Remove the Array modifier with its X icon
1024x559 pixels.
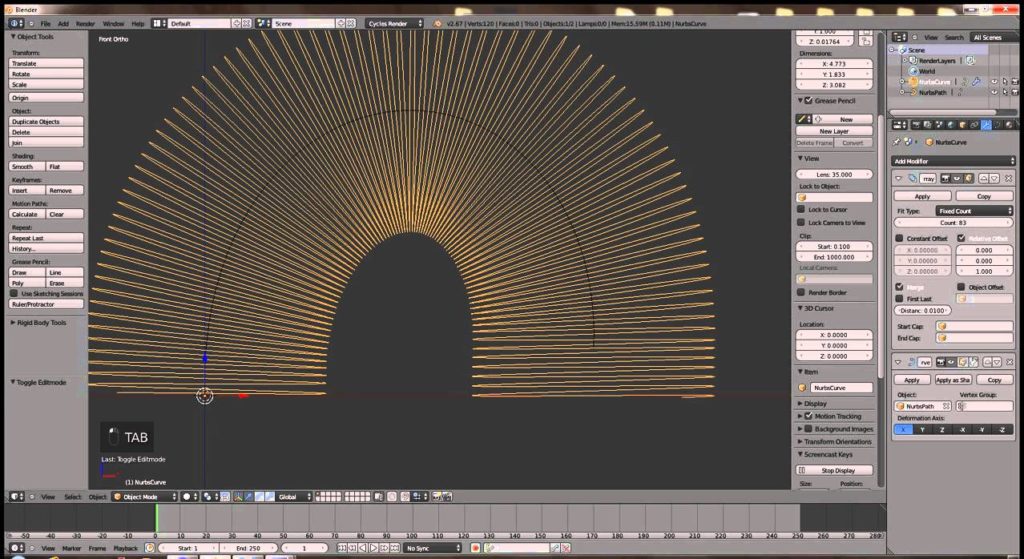[1009, 178]
